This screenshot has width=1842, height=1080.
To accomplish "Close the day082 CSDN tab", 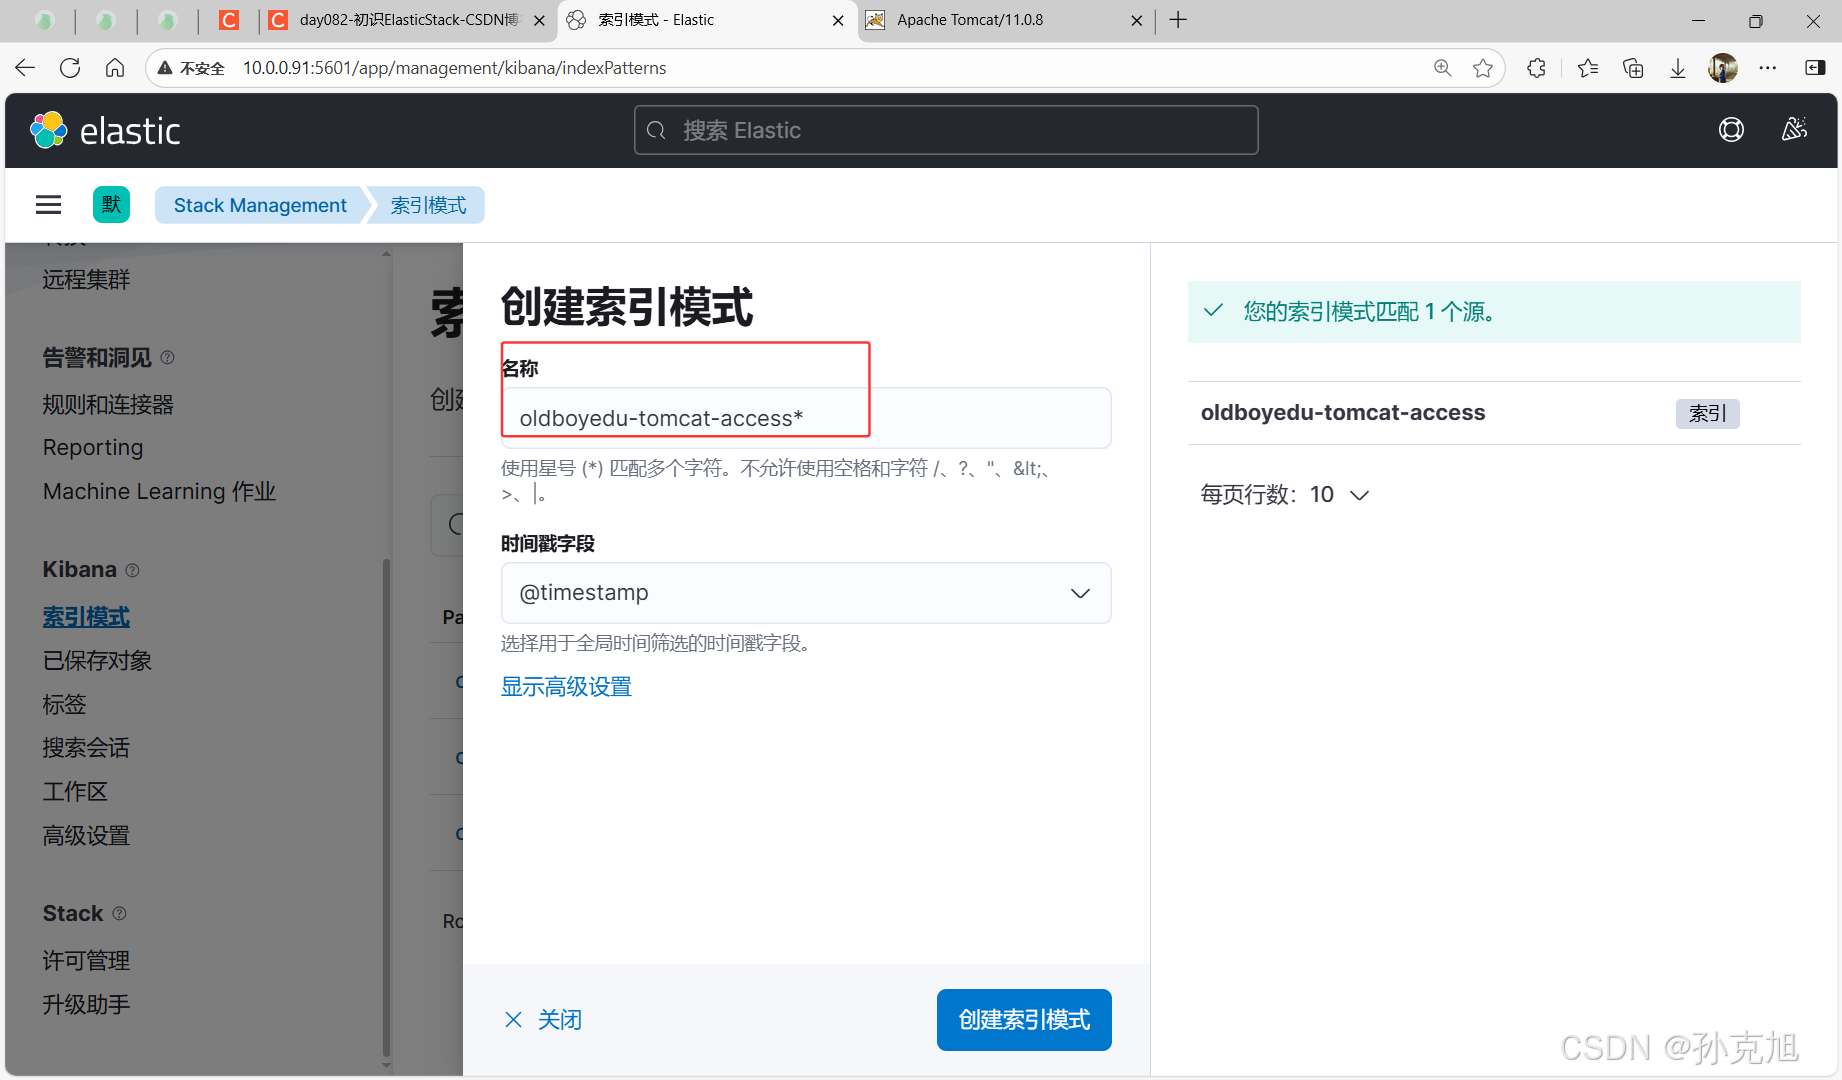I will pyautogui.click(x=539, y=20).
